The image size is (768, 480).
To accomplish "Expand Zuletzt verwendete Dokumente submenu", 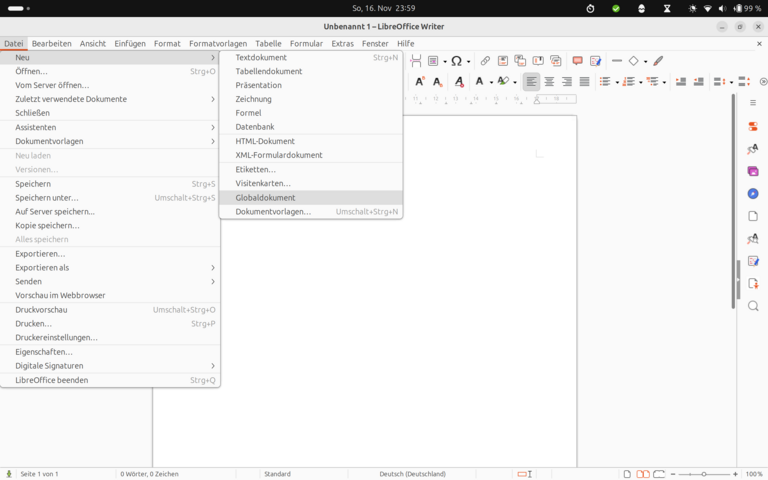I will pos(110,99).
